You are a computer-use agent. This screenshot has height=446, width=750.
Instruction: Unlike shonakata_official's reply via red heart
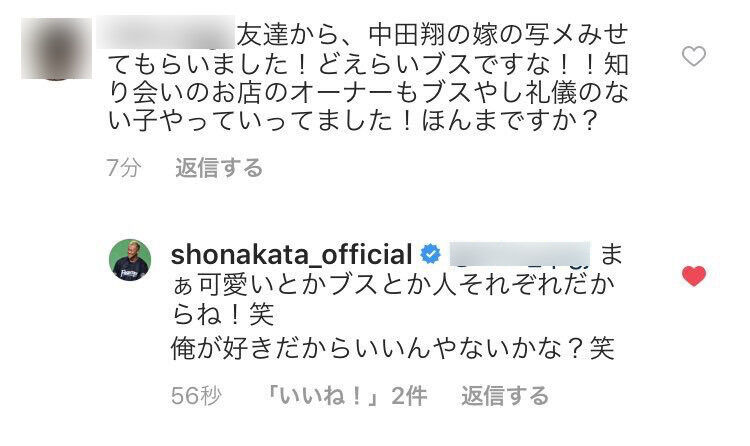click(694, 276)
